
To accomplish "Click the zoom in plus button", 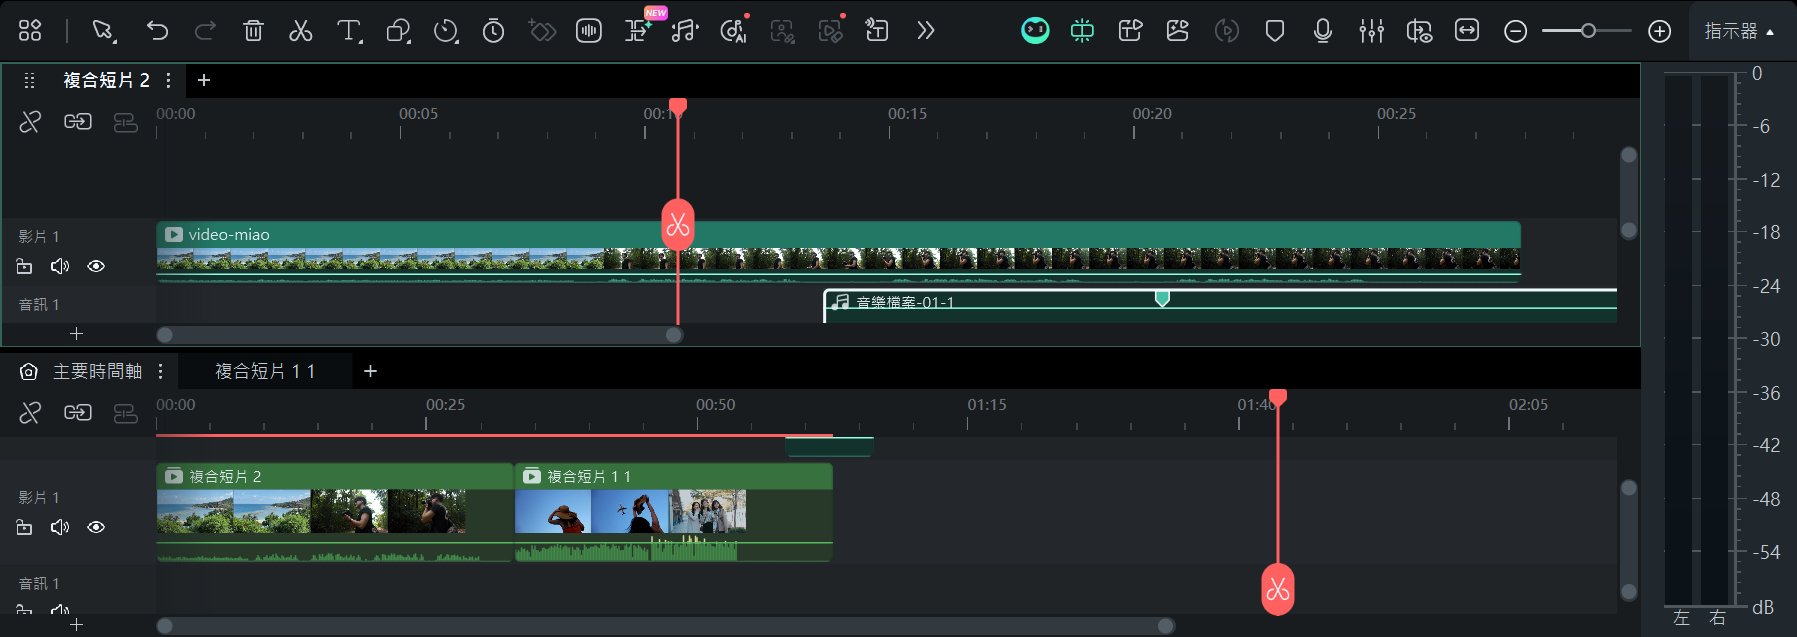I will (1659, 31).
